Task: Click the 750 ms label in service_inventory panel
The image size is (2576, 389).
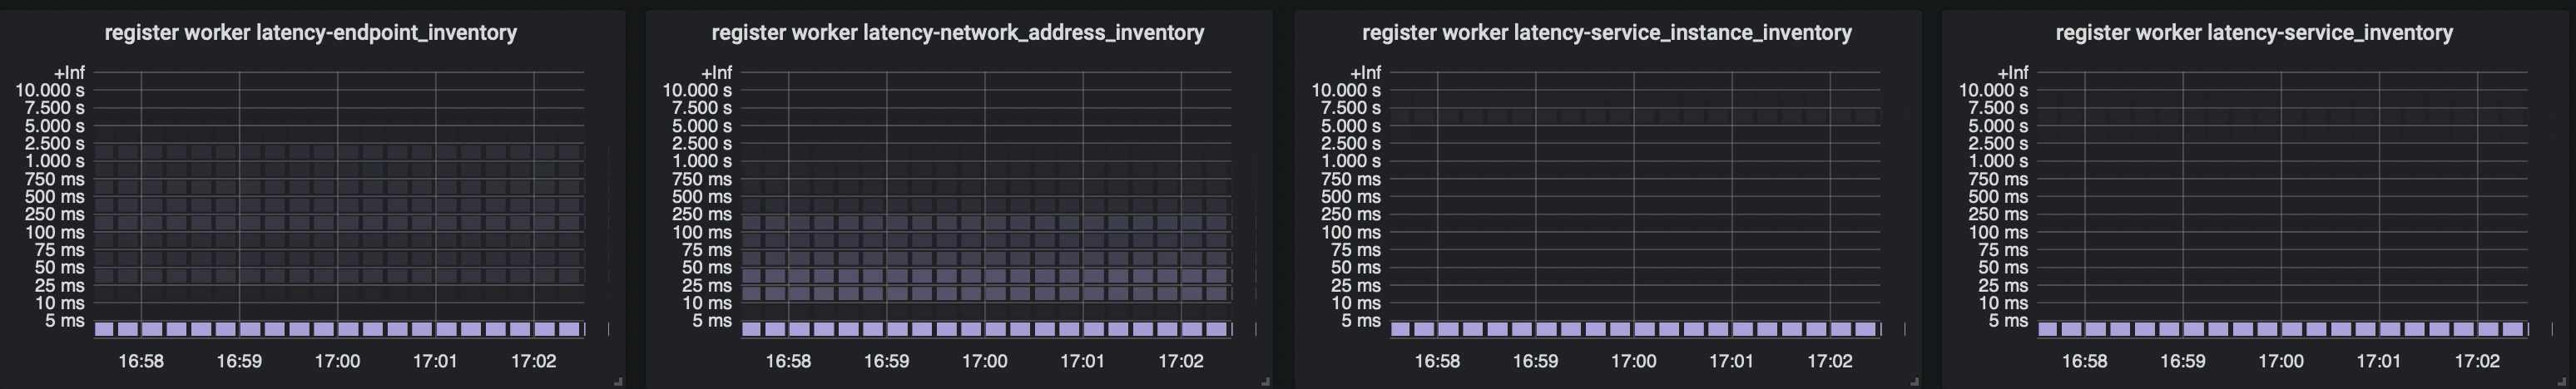Action: click(1999, 179)
